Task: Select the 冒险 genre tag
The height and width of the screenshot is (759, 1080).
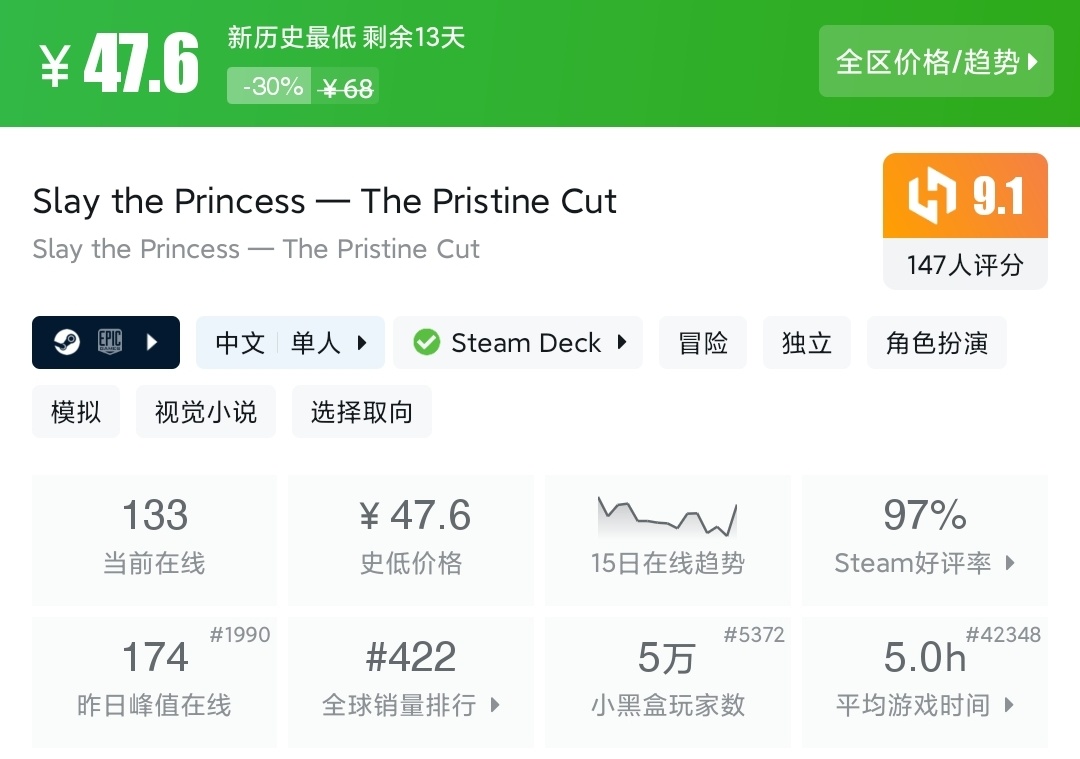Action: click(x=703, y=343)
